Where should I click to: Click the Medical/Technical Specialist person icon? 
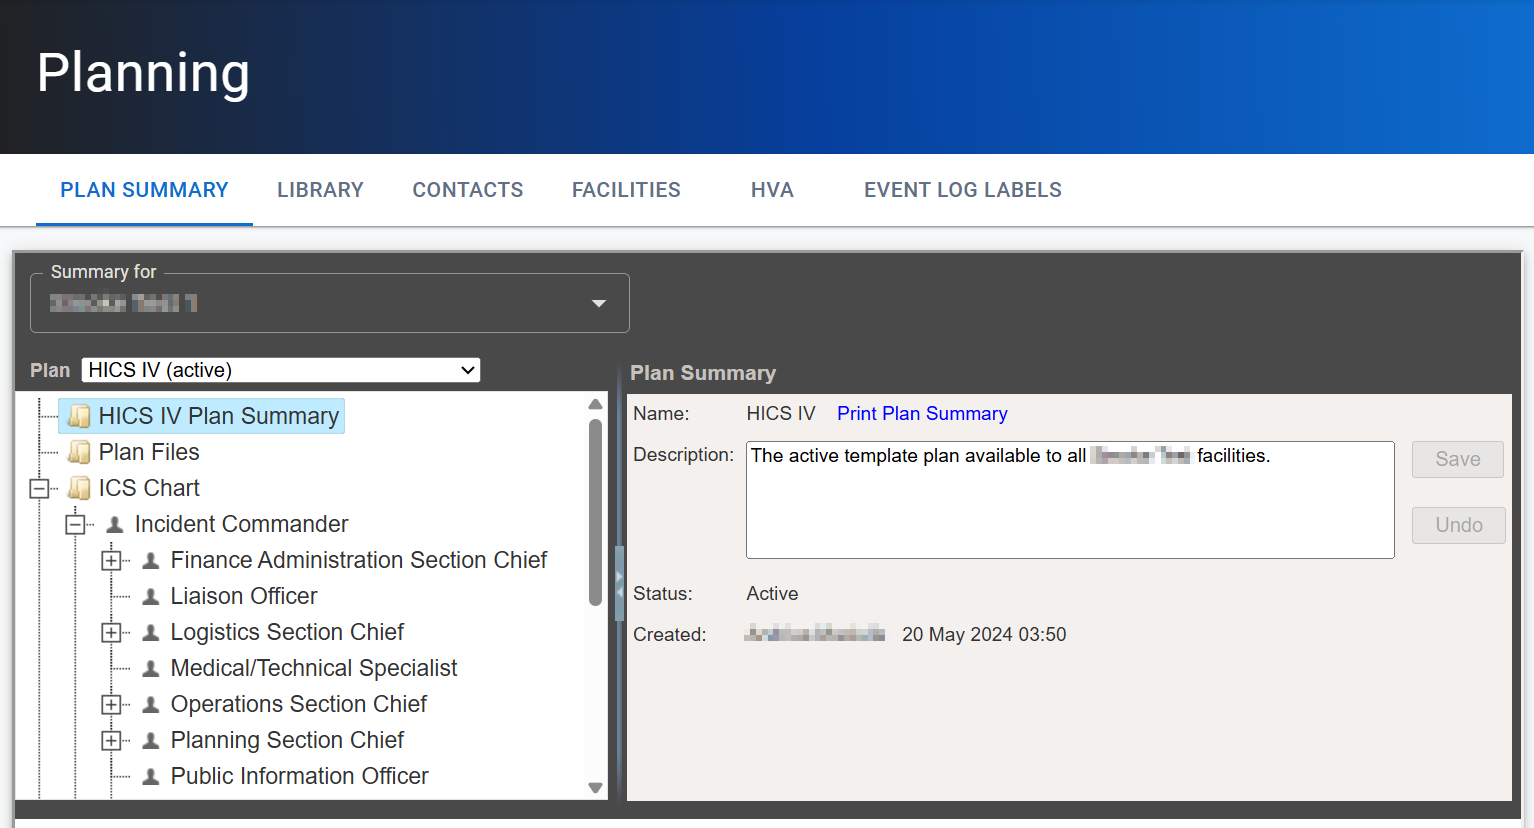(x=150, y=667)
